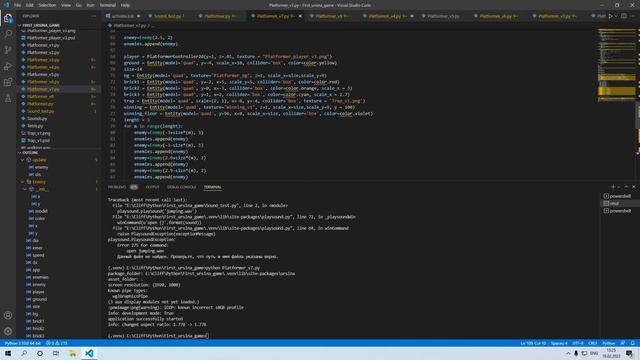This screenshot has height=360, width=640.
Task: Open Sound_test.py in Explorer file list
Action: tap(40, 111)
